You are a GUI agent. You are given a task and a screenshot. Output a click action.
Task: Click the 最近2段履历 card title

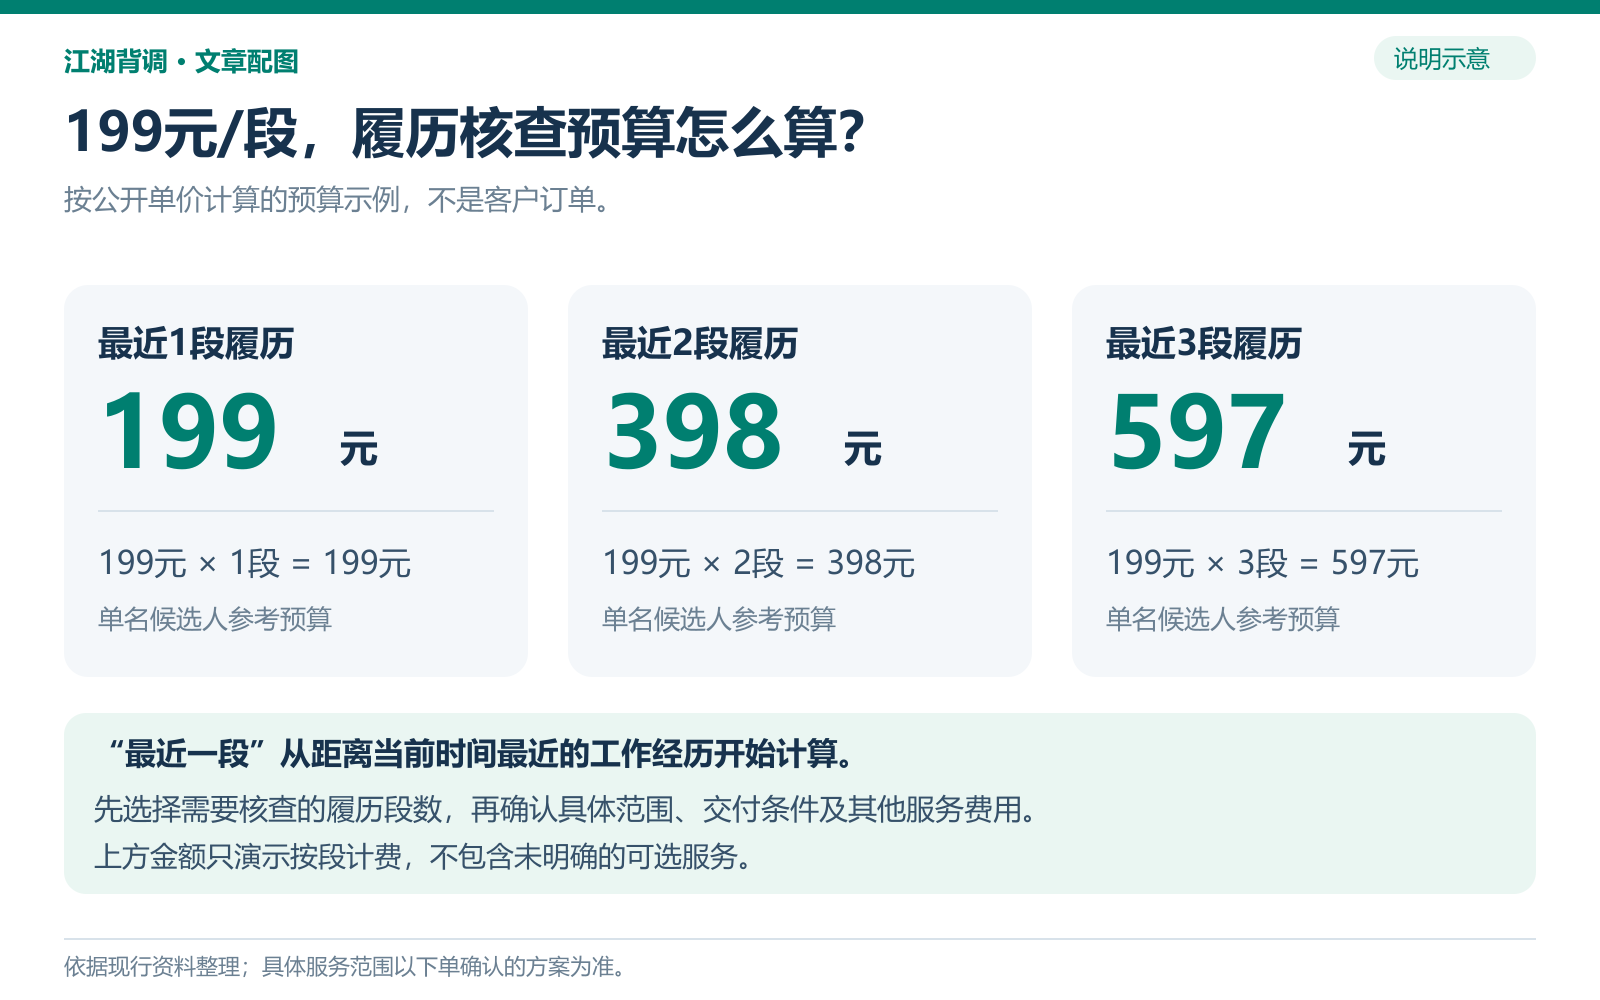(700, 344)
